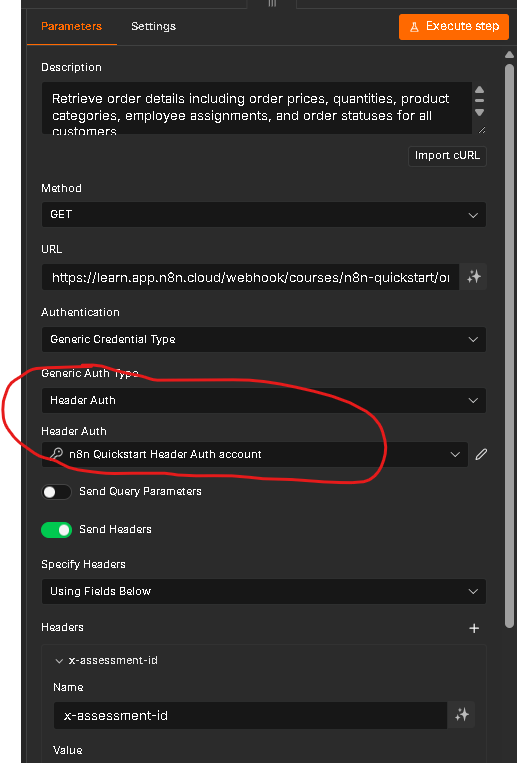Image resolution: width=517 pixels, height=763 pixels.
Task: Click the plus icon to add header
Action: (x=474, y=628)
